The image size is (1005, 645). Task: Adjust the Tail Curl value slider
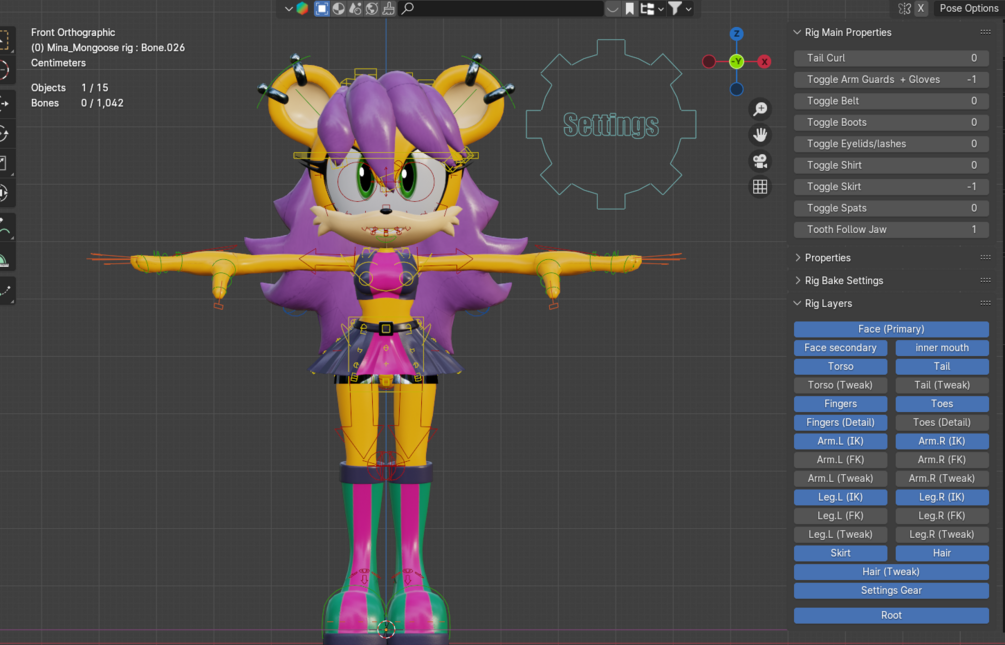click(891, 58)
